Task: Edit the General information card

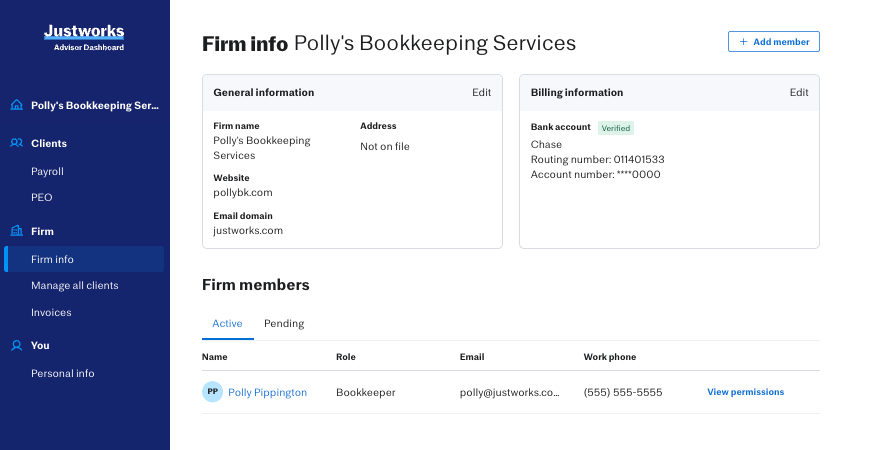Action: (481, 92)
